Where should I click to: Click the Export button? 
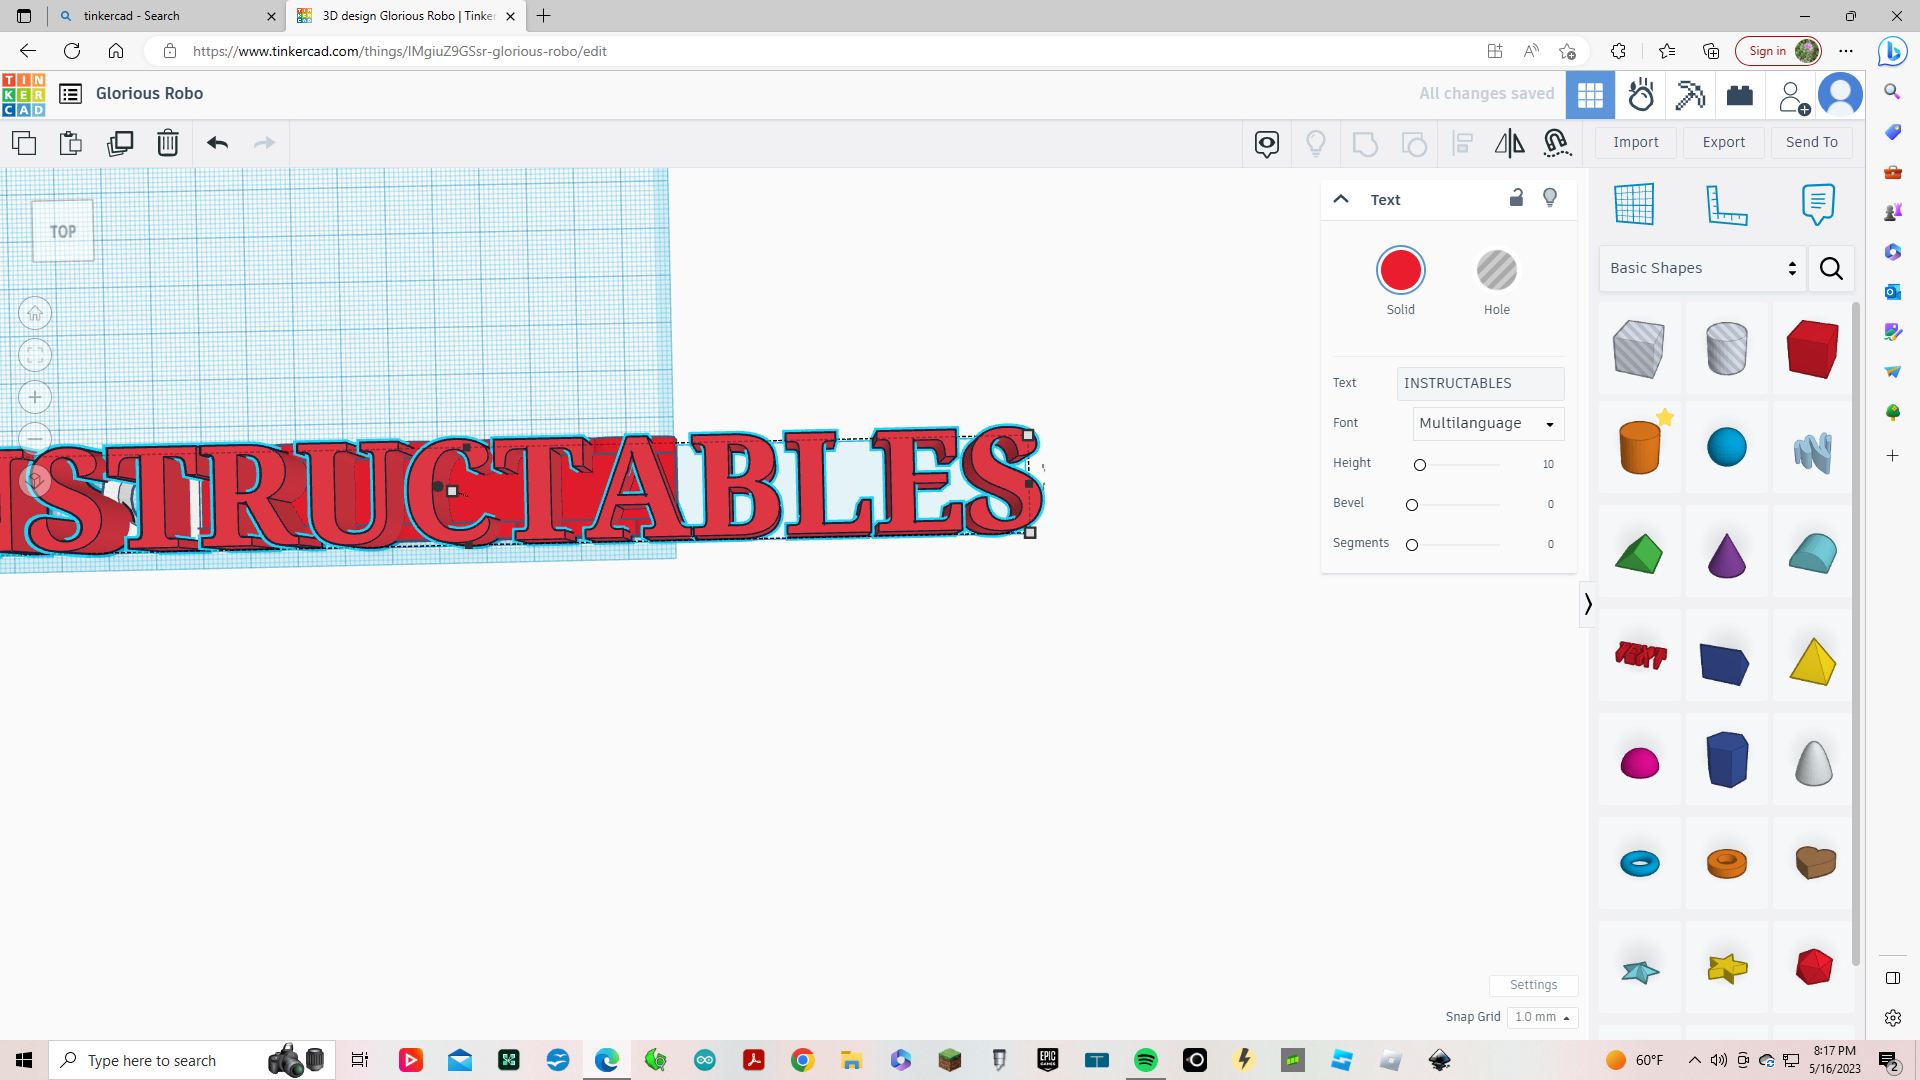point(1722,142)
